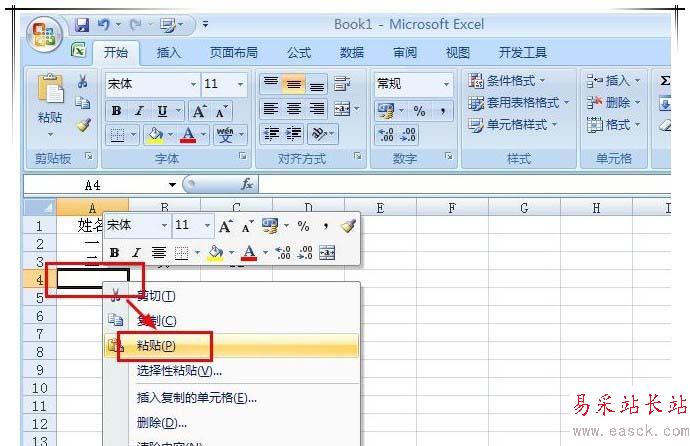Screen dimensions: 690x446
Task: Decrease decimal places in ribbon
Action: click(407, 135)
